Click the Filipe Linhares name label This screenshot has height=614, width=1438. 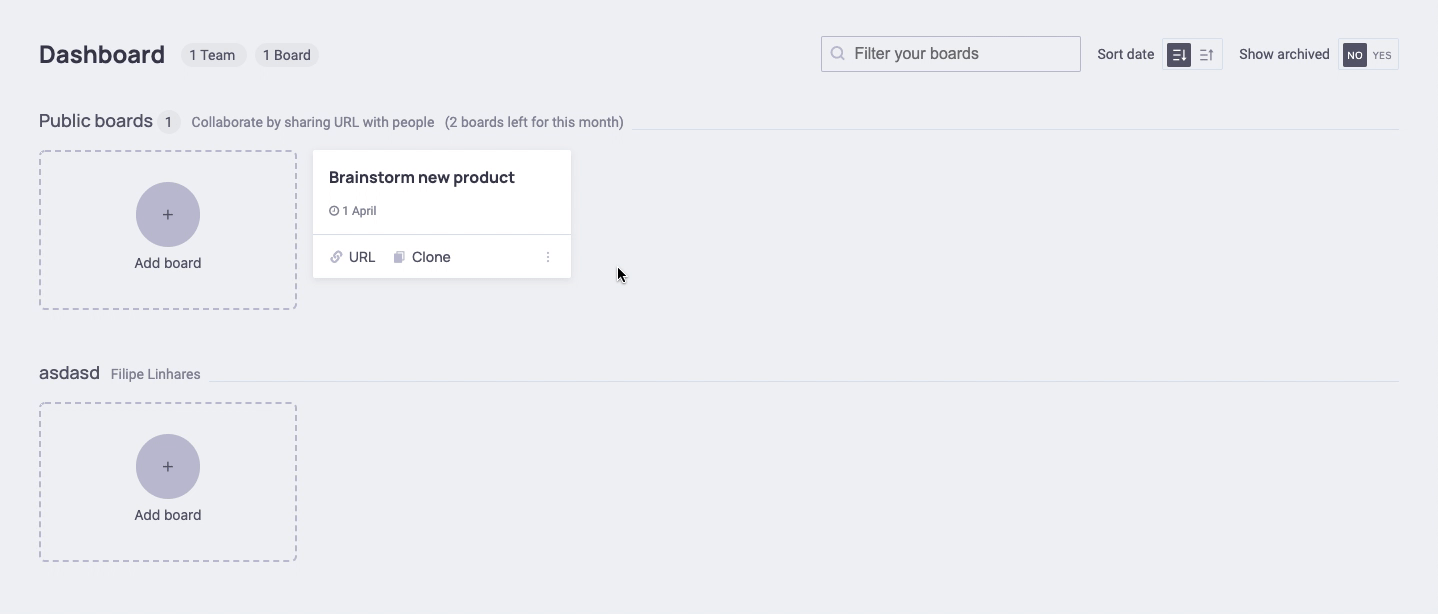(x=155, y=374)
